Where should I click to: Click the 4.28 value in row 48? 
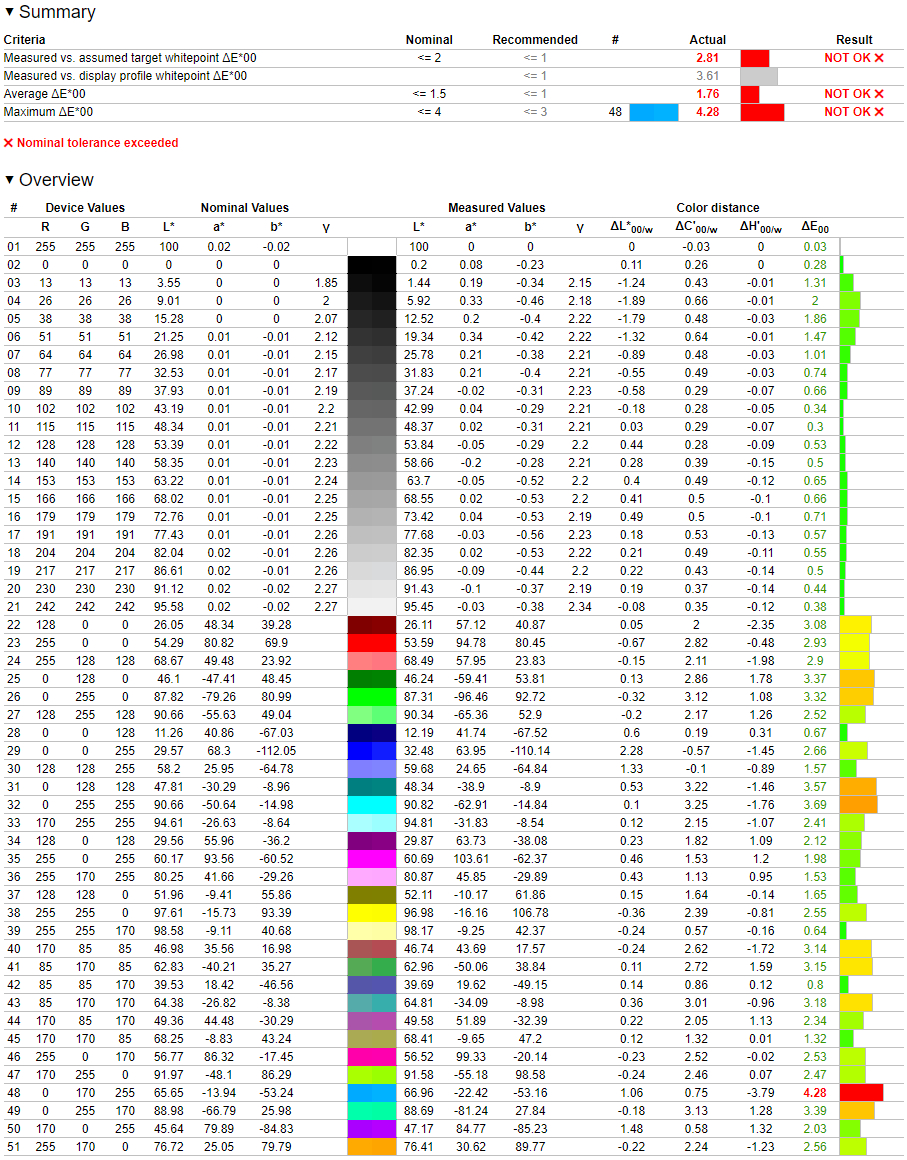click(815, 1093)
